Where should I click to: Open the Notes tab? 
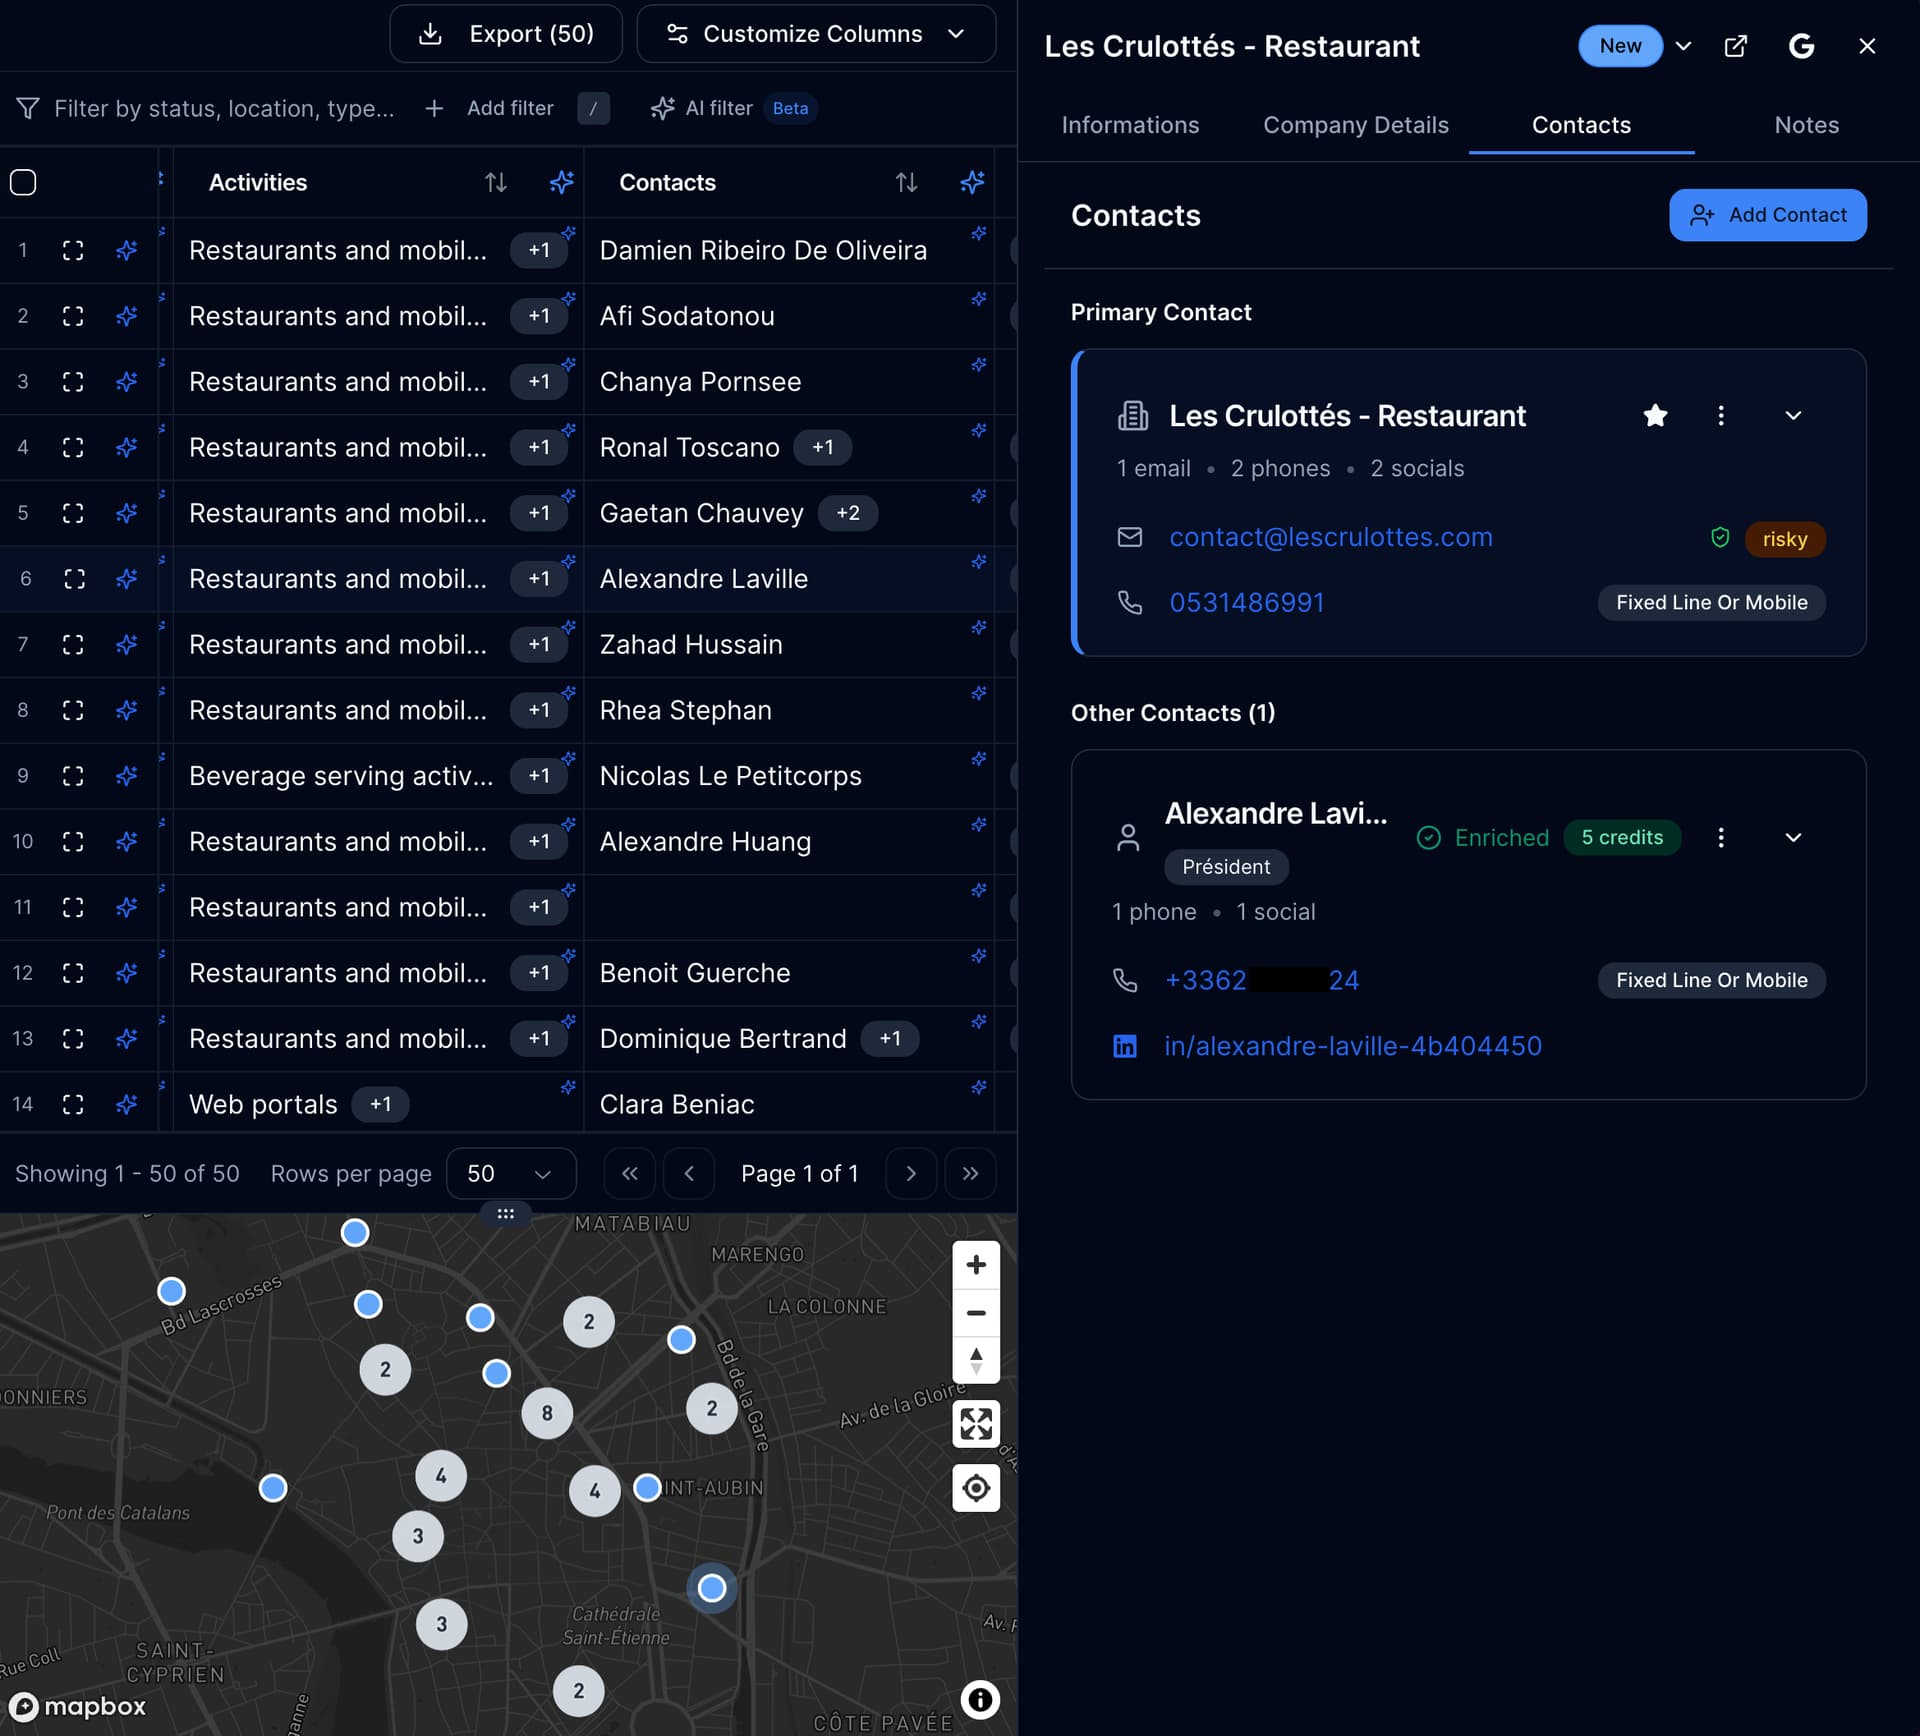coord(1806,125)
